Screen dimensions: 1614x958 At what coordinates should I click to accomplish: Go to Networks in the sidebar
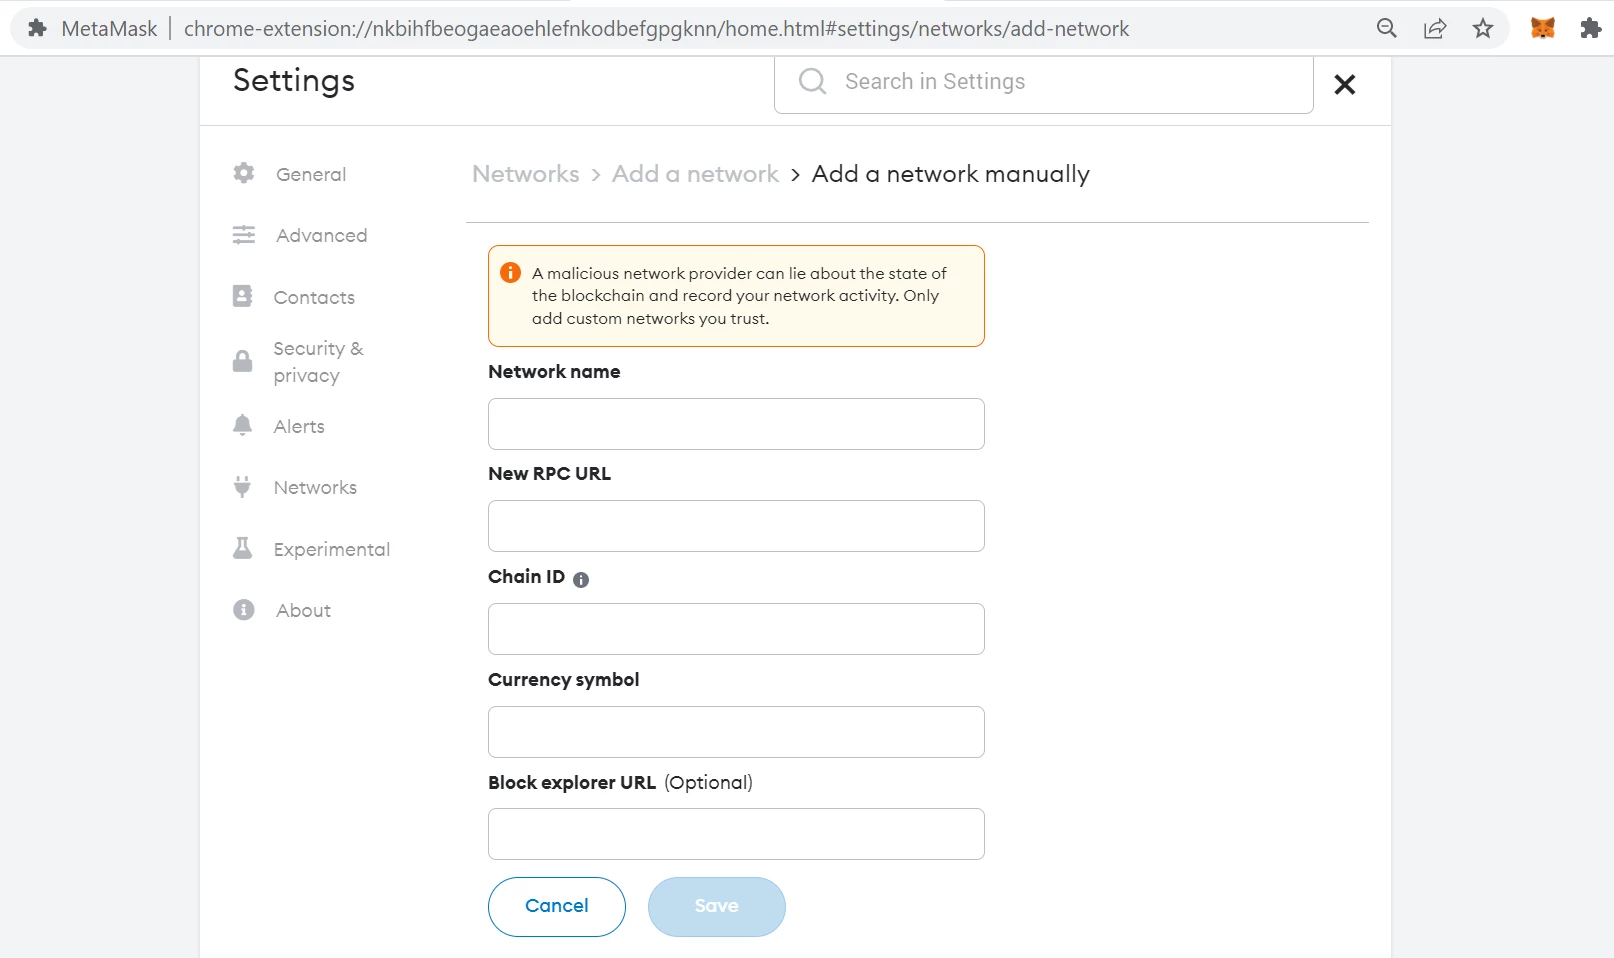click(x=315, y=487)
